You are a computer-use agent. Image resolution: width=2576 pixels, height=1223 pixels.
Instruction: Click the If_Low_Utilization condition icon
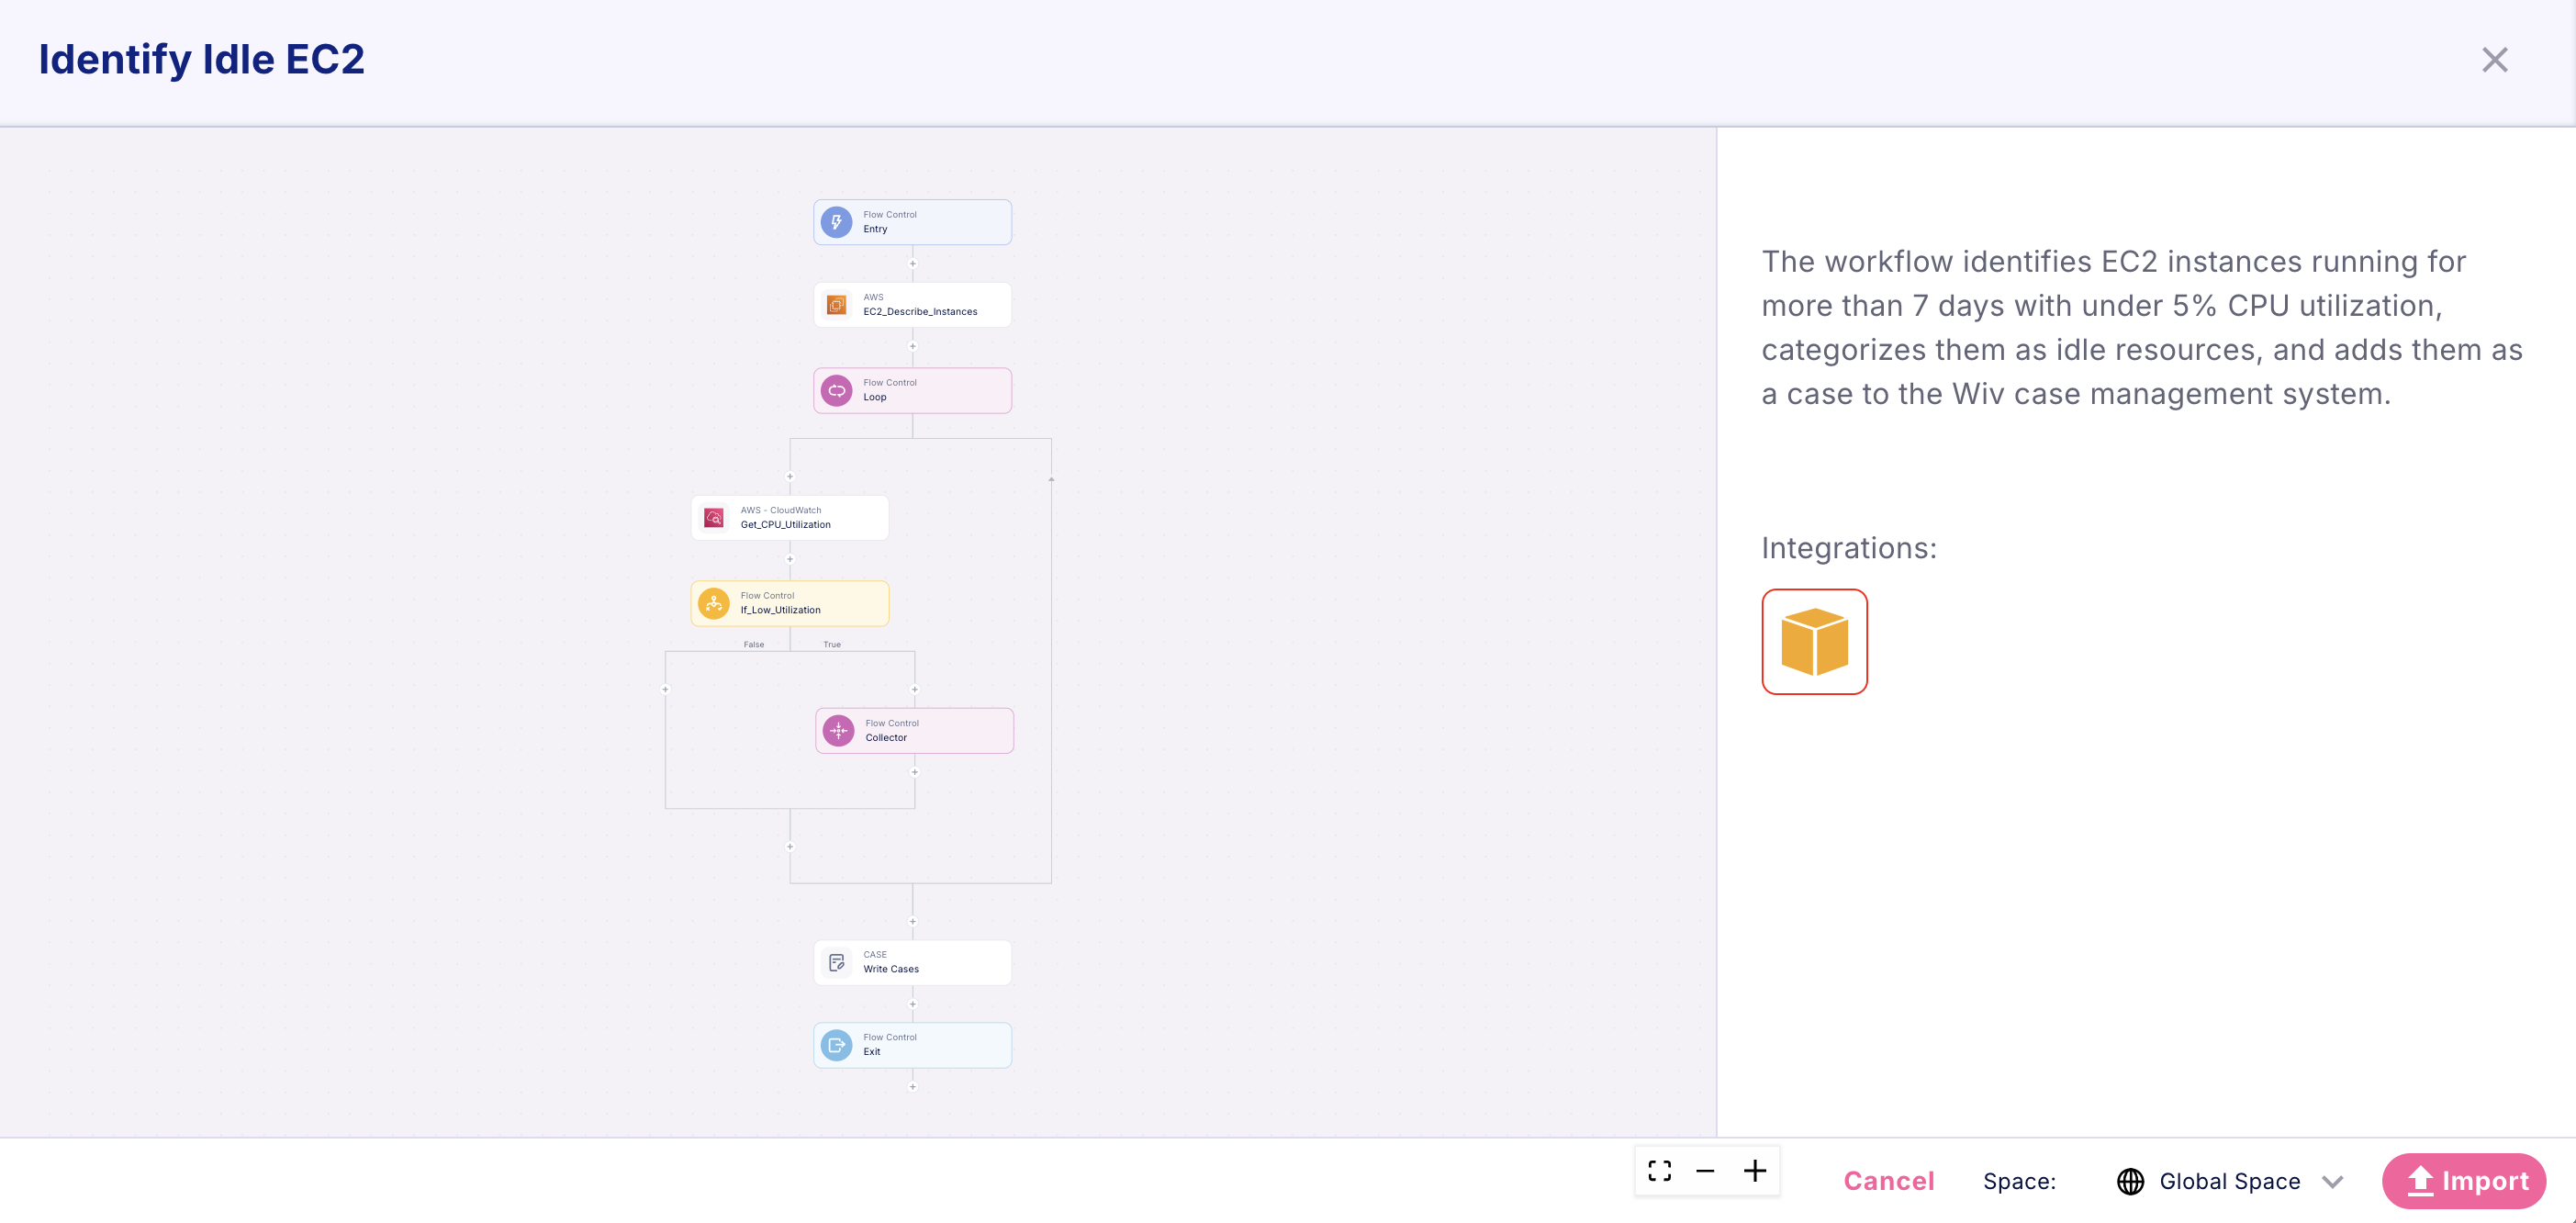pos(714,603)
